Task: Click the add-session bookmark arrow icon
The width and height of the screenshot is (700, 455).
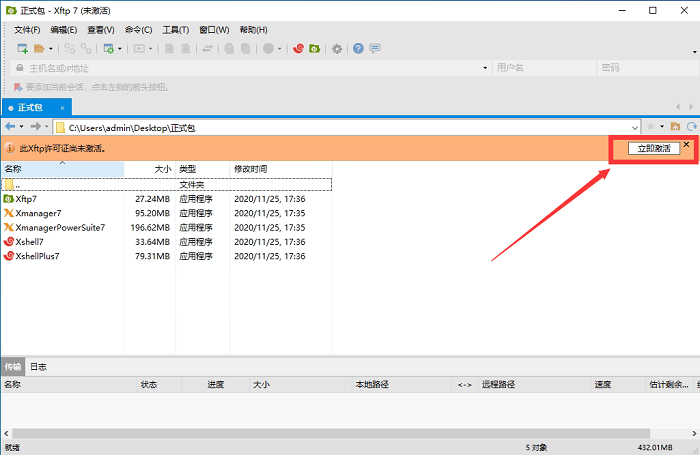Action: click(18, 87)
